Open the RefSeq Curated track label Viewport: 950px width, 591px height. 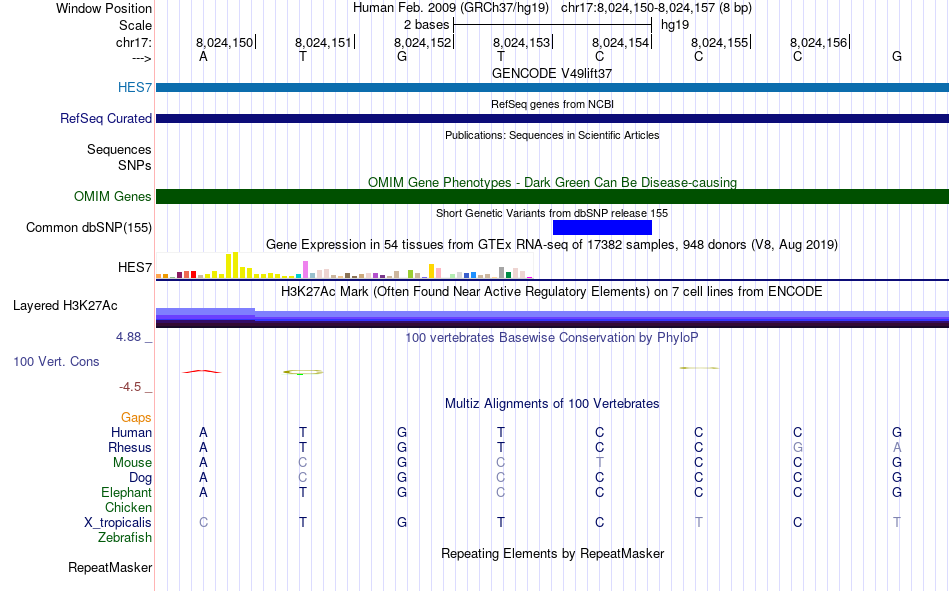pos(105,118)
